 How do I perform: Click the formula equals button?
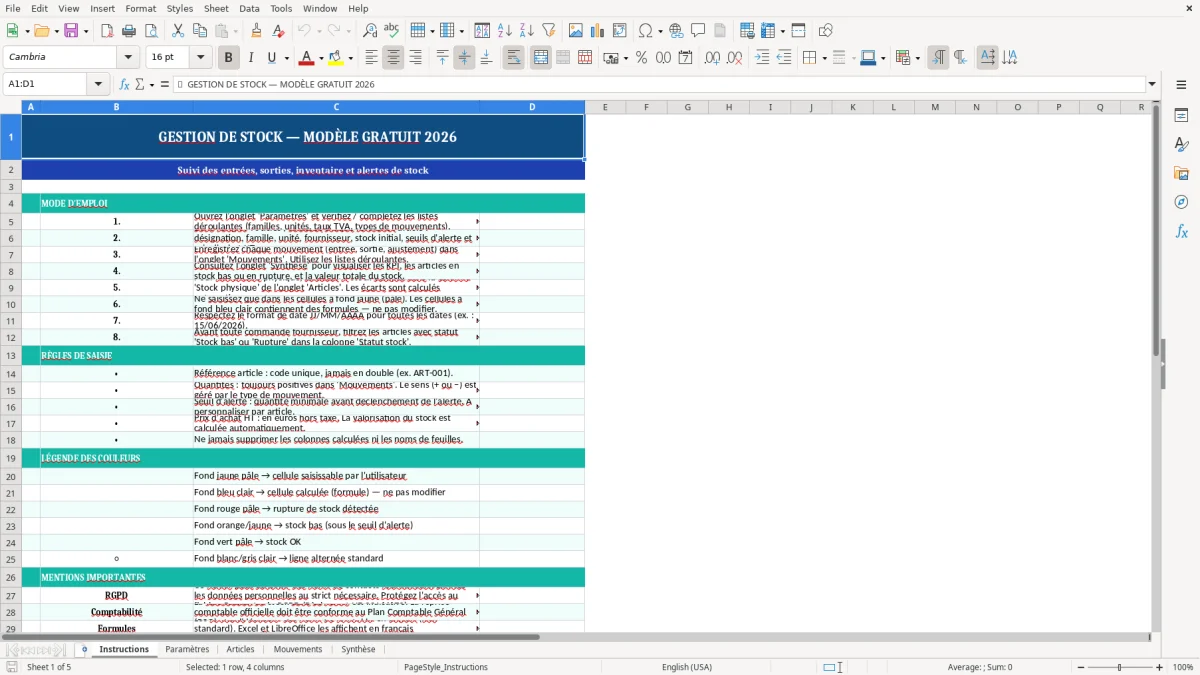pyautogui.click(x=165, y=84)
